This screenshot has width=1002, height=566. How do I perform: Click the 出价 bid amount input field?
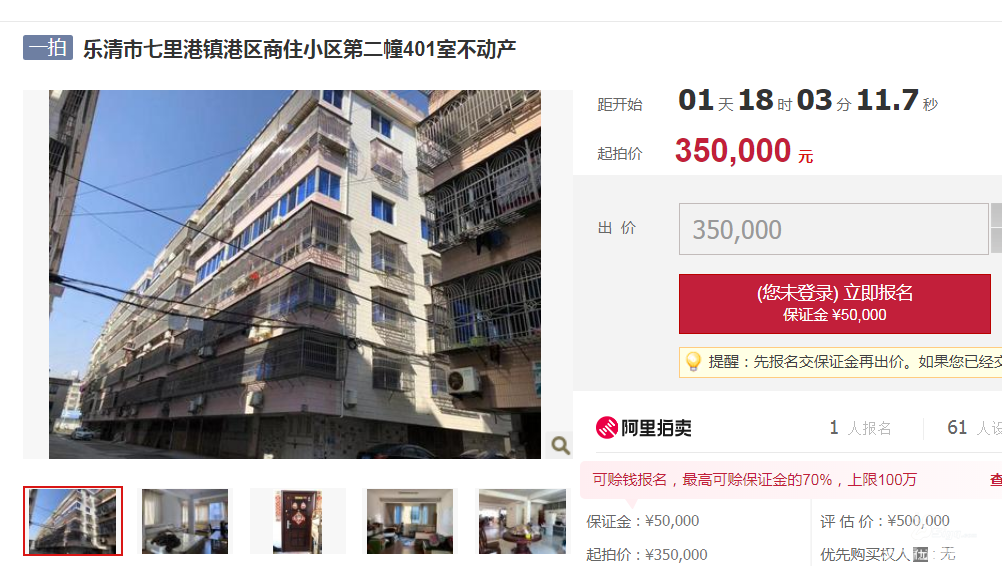[833, 229]
